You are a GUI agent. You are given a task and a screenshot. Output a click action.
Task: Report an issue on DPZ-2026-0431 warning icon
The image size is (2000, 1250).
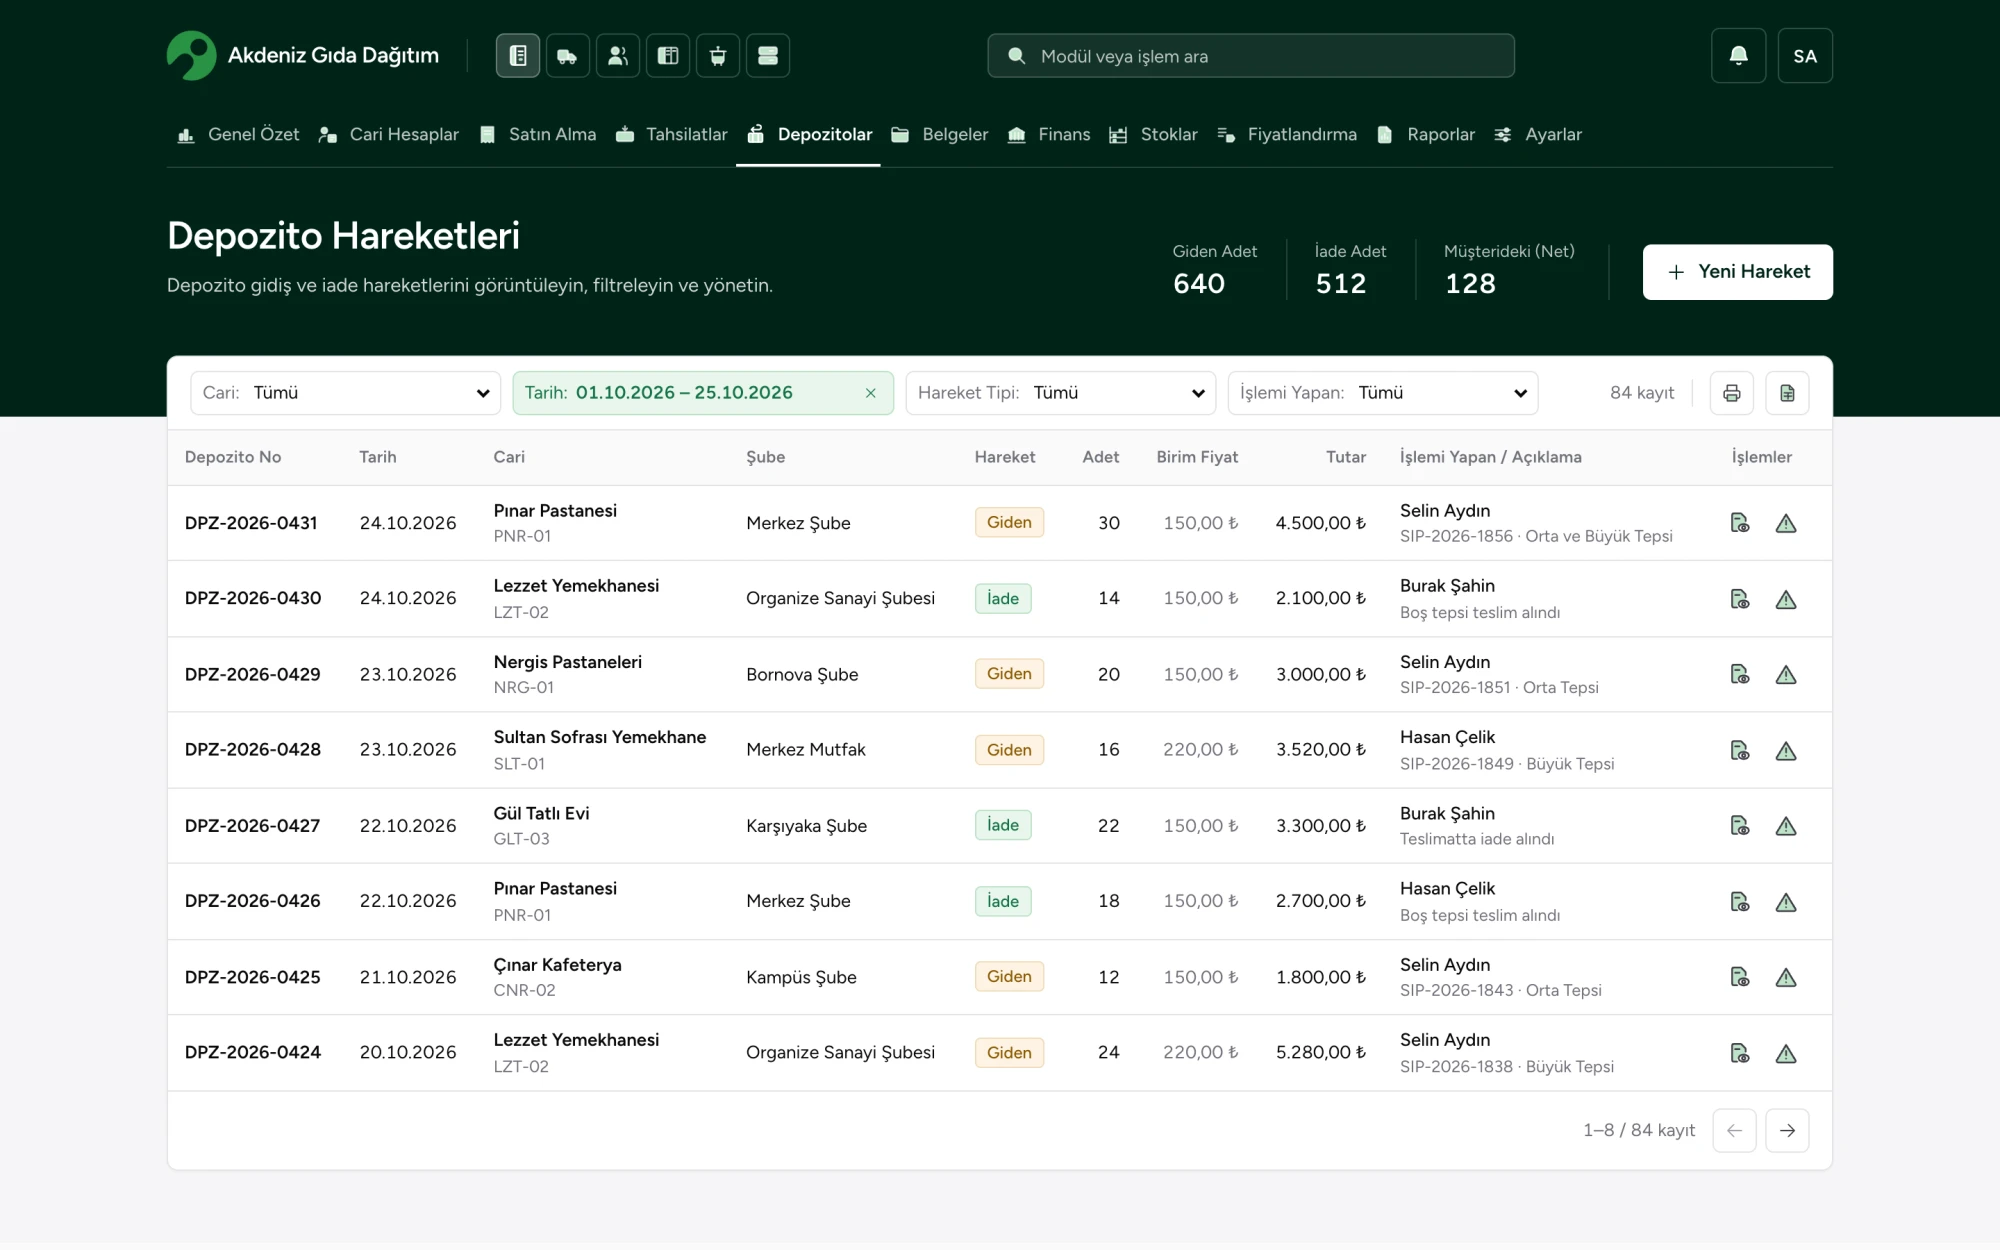pyautogui.click(x=1786, y=523)
